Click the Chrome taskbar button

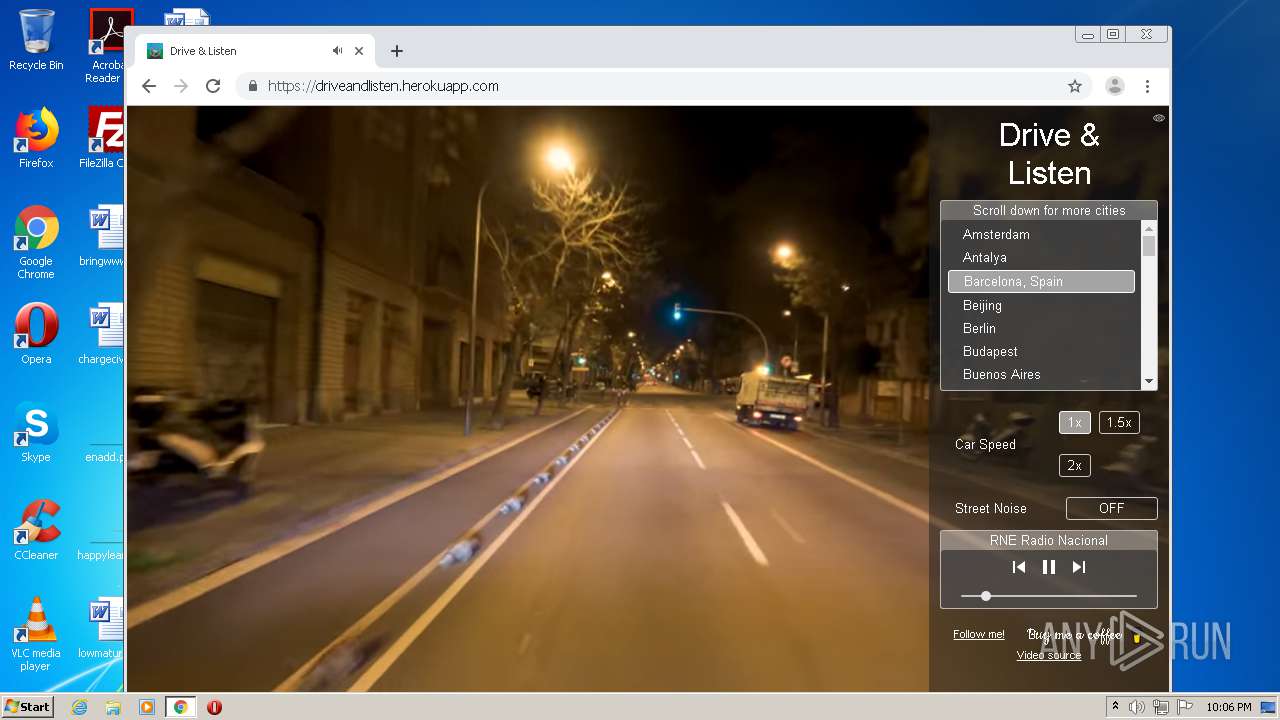(x=180, y=707)
